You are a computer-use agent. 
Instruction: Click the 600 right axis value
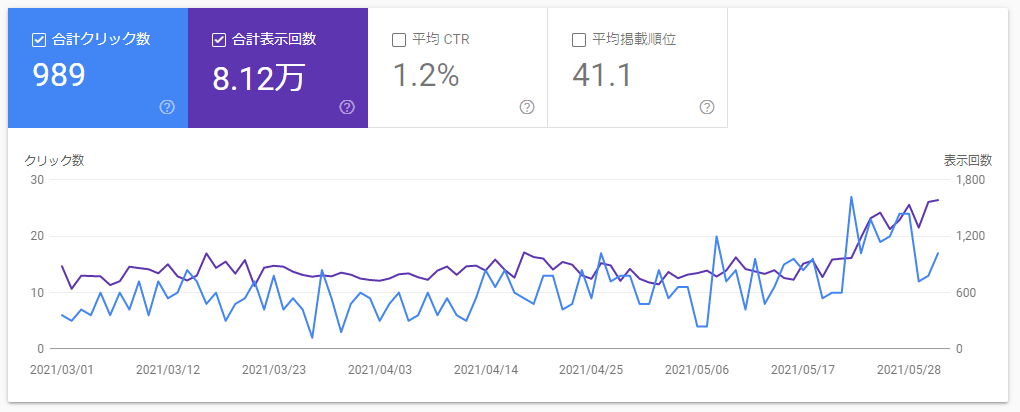click(x=965, y=293)
